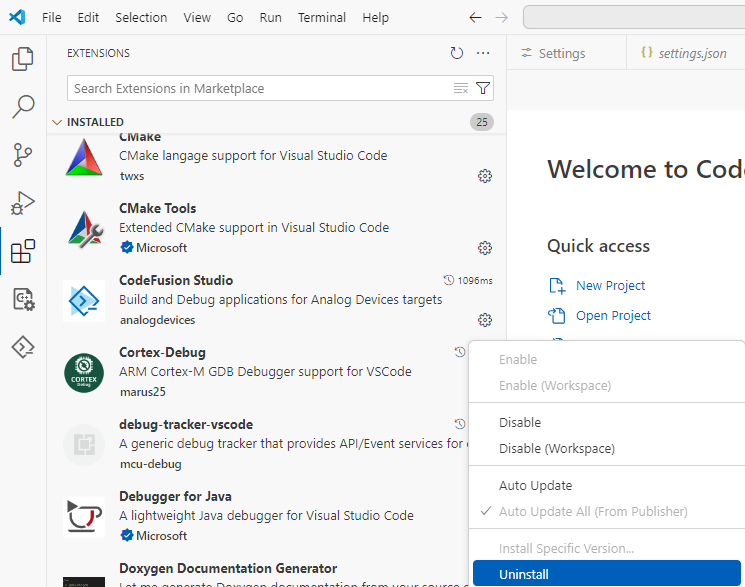Viewport: 745px width, 587px height.
Task: Toggle Auto Update All (From Publisher)
Action: pyautogui.click(x=607, y=512)
